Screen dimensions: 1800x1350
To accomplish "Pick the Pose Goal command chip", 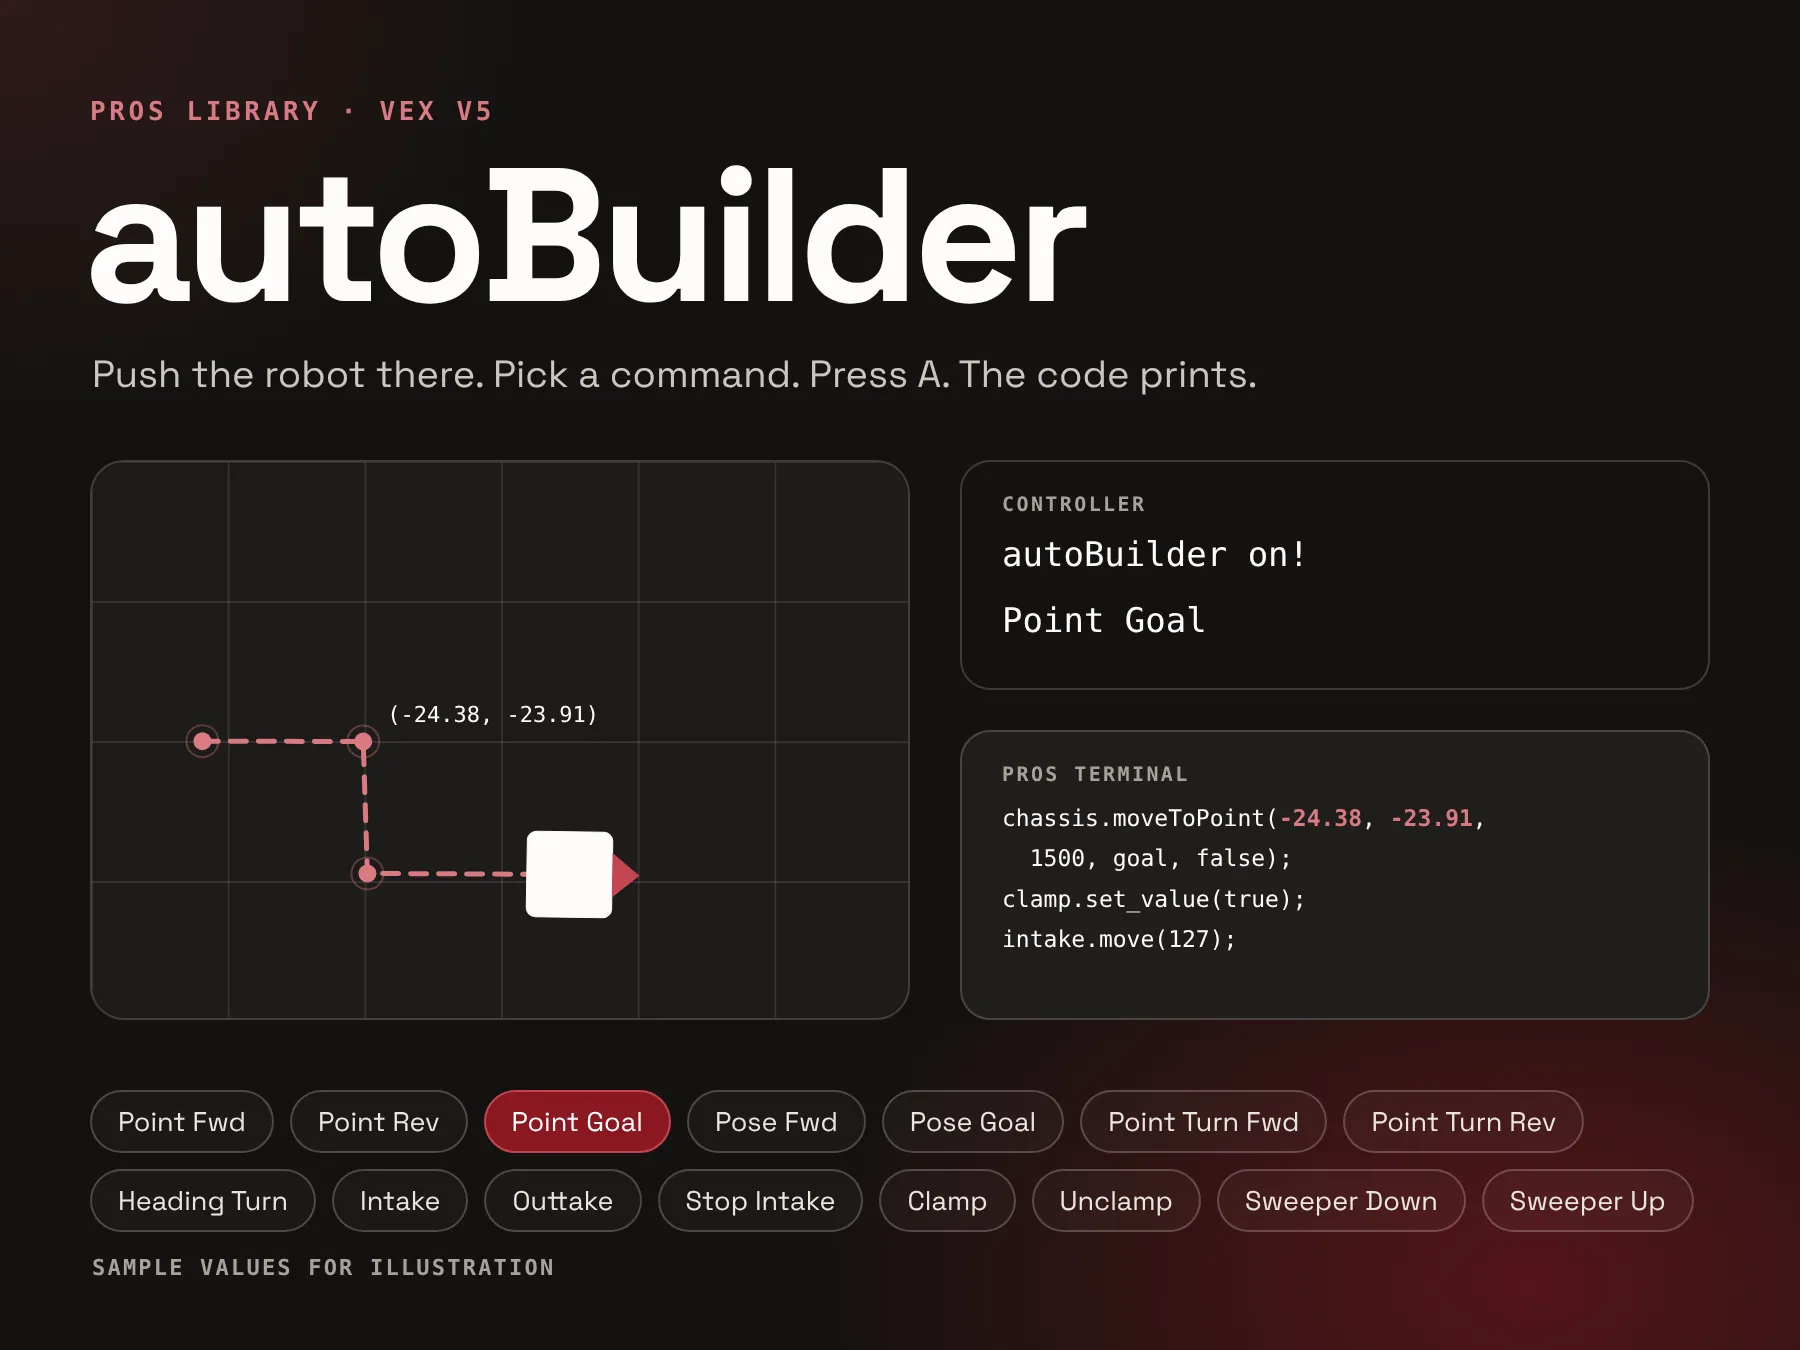I will tap(972, 1121).
